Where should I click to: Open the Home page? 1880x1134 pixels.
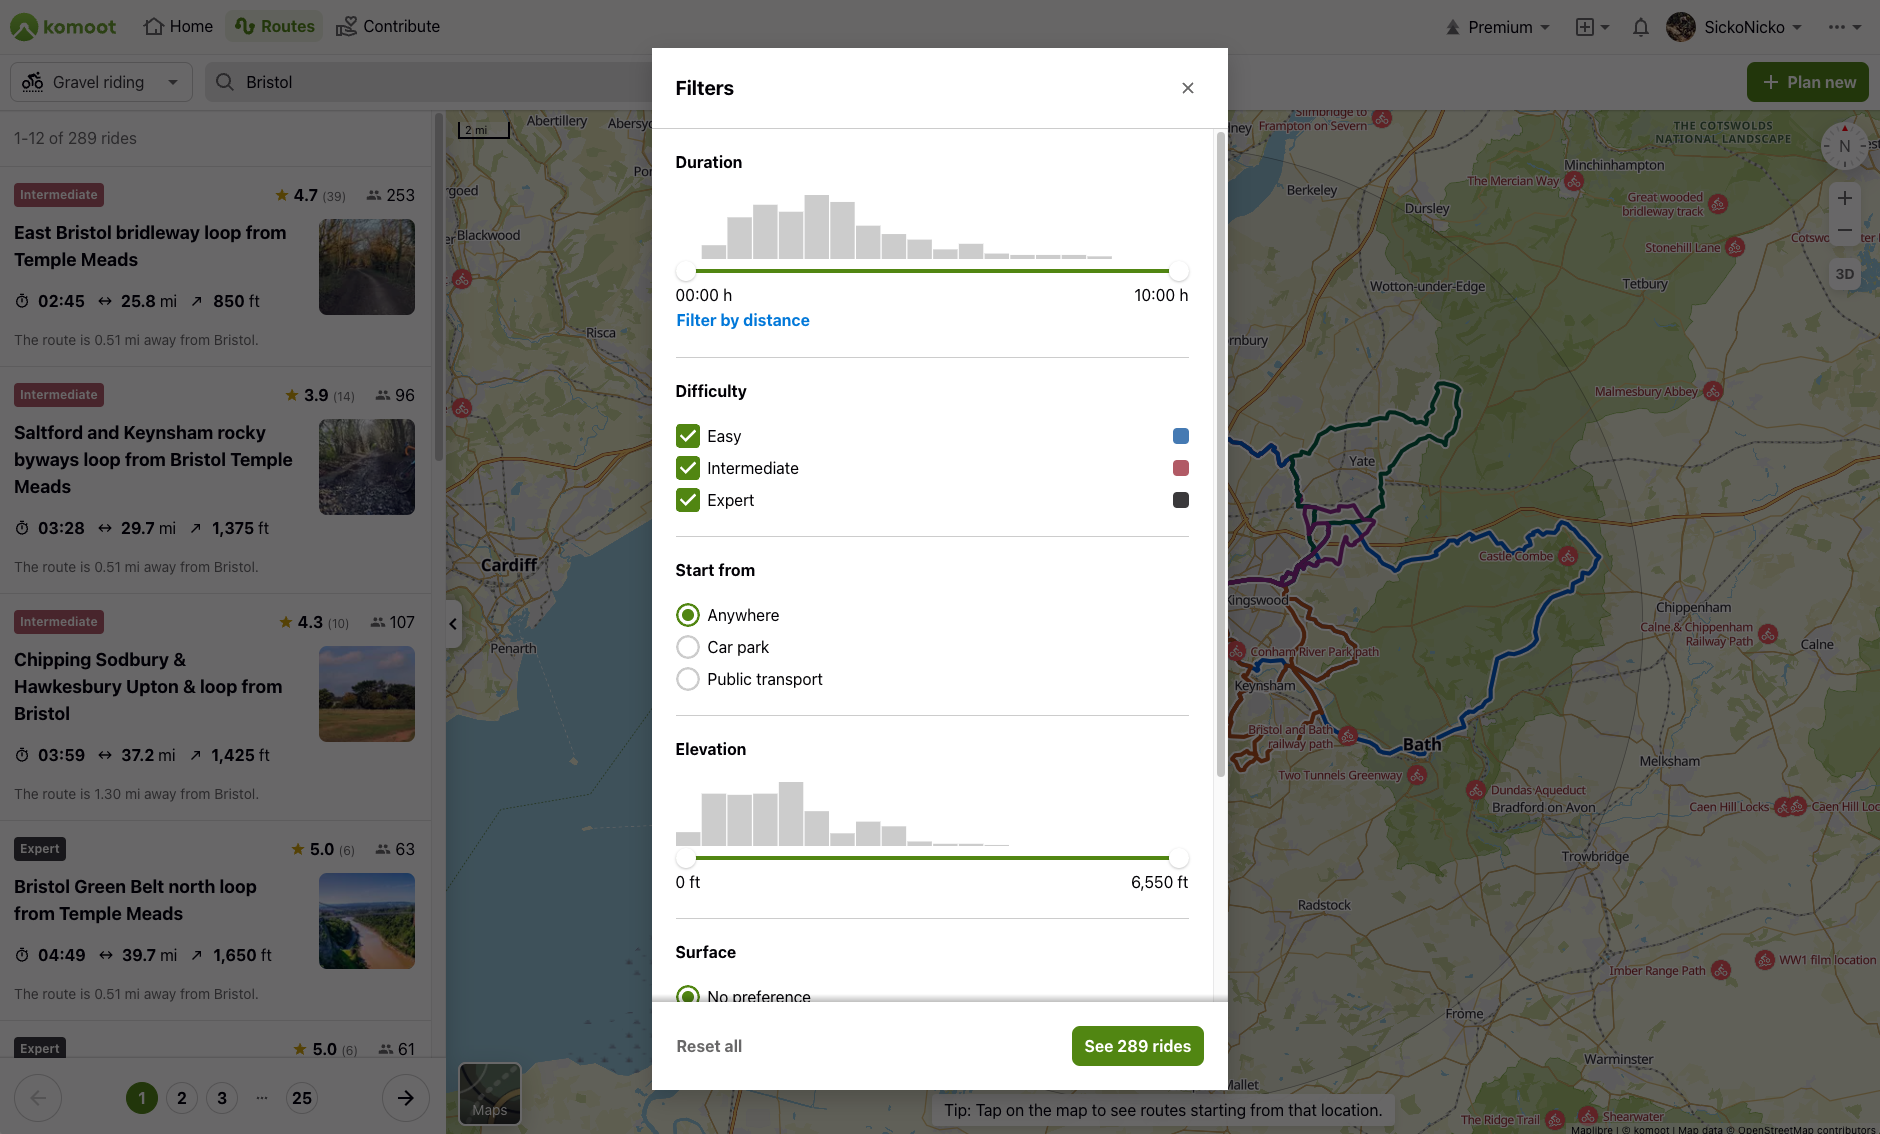pyautogui.click(x=178, y=27)
